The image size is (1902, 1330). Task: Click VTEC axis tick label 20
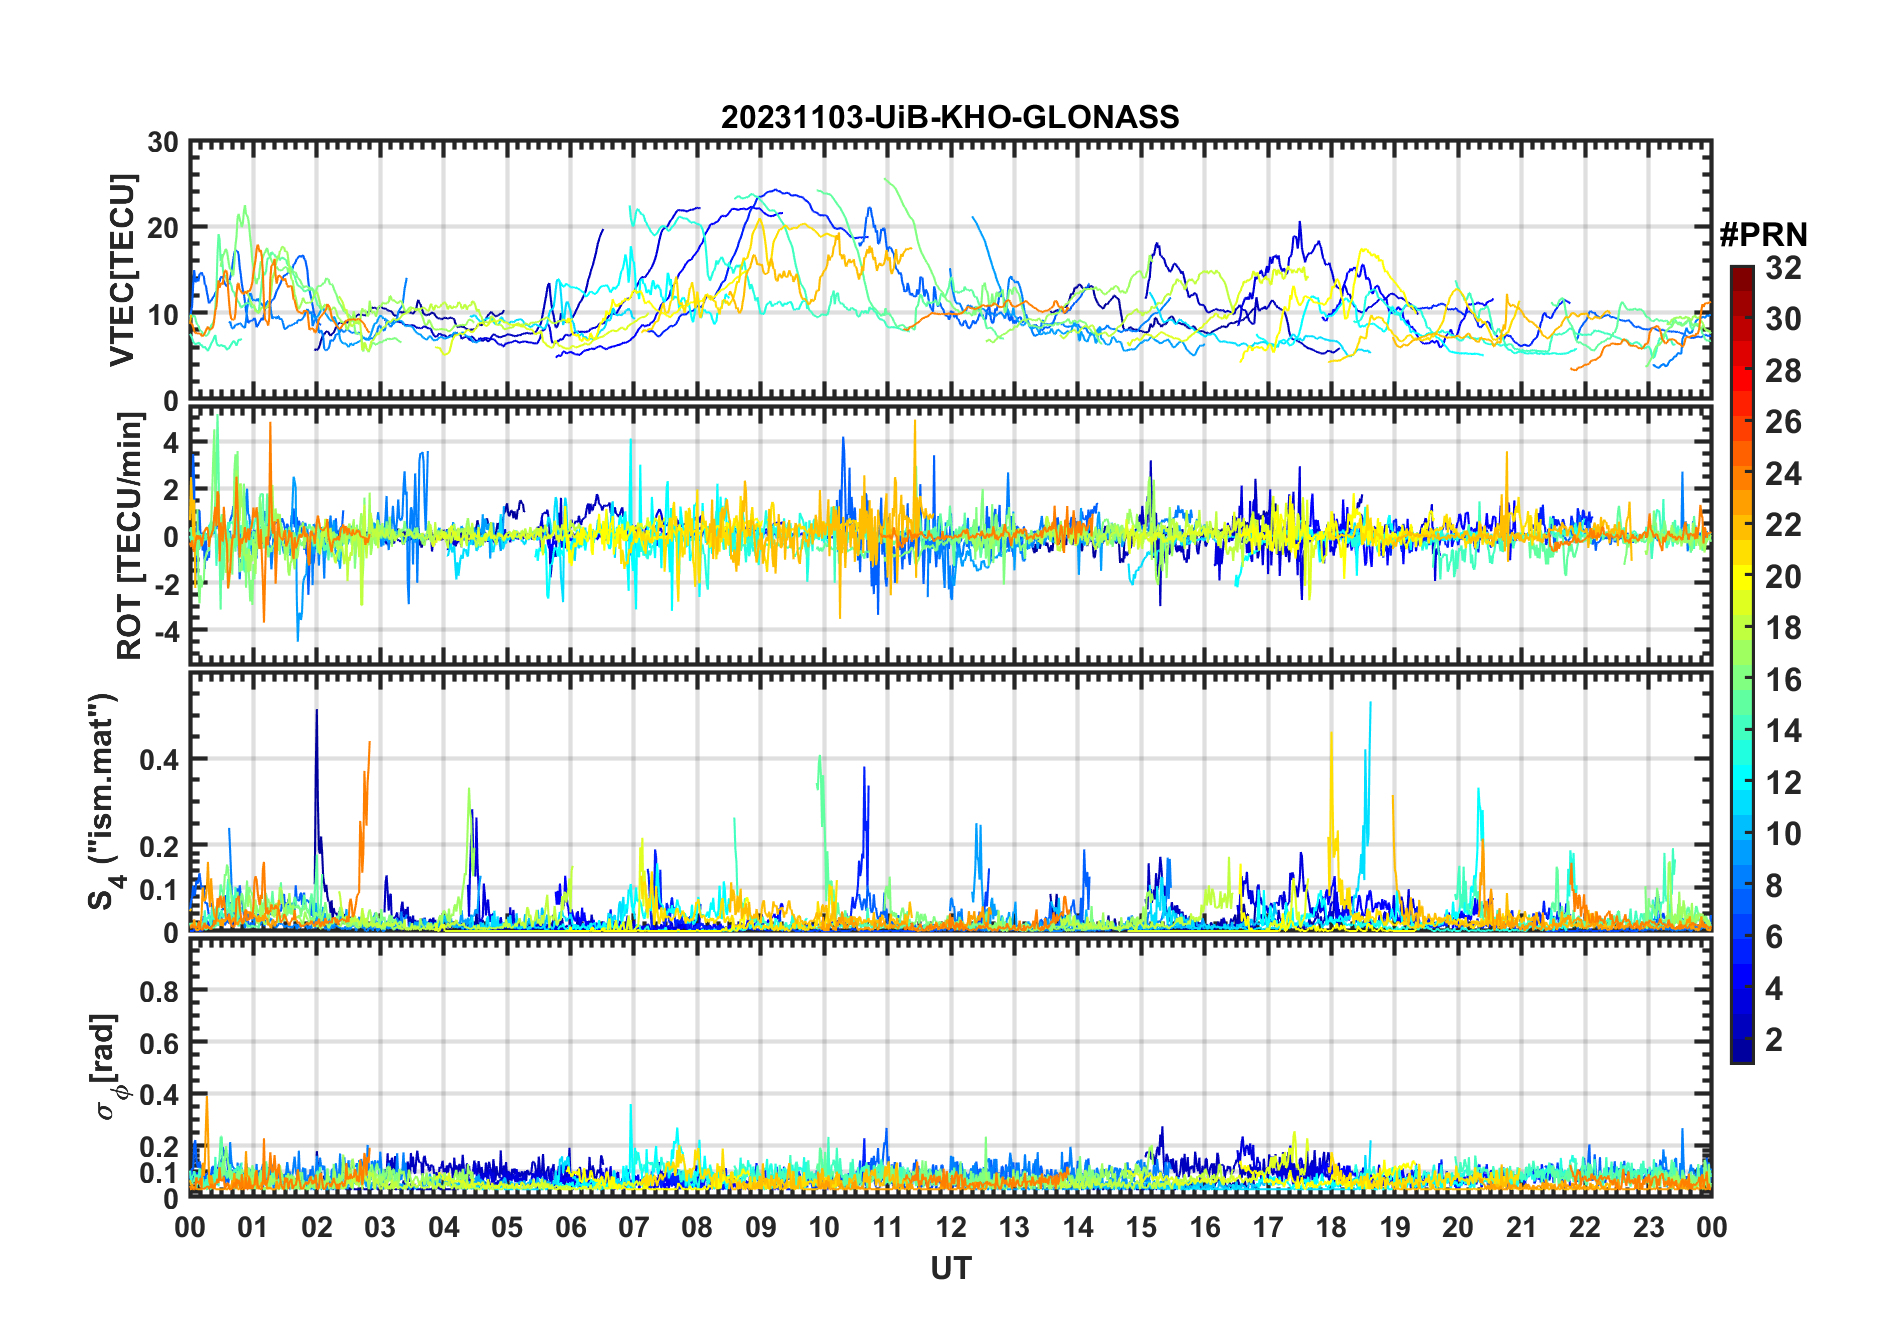click(x=163, y=228)
